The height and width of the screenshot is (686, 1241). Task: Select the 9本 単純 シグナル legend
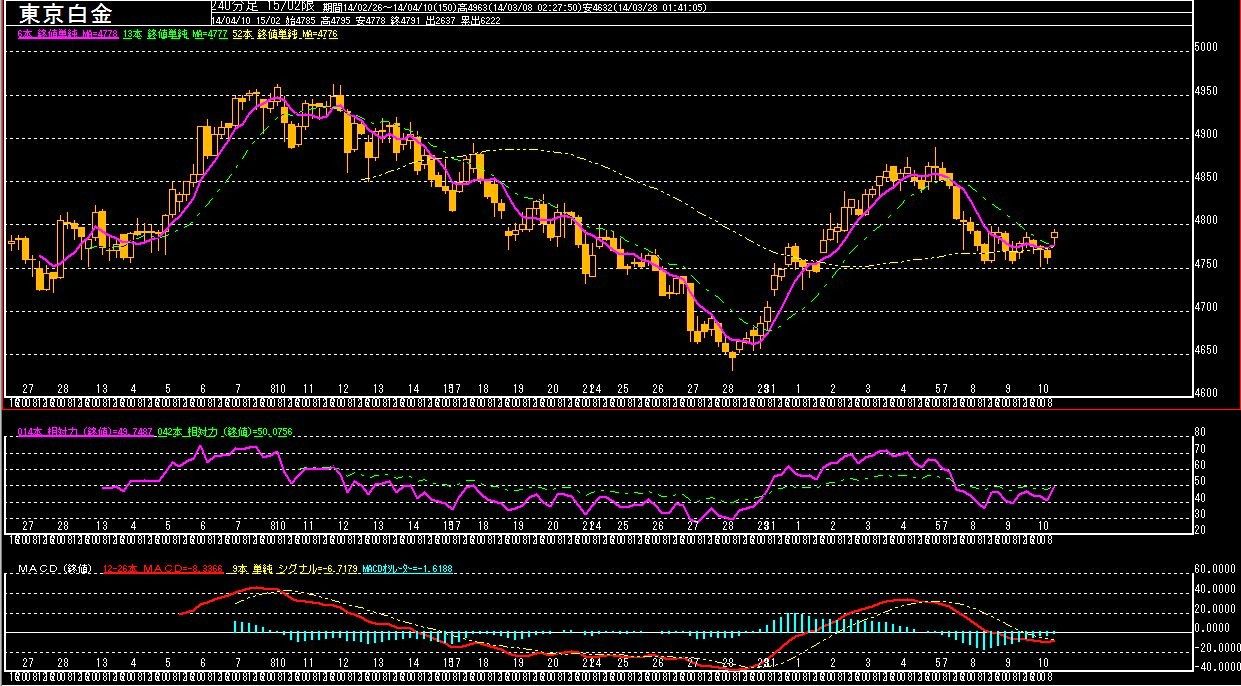tap(293, 569)
